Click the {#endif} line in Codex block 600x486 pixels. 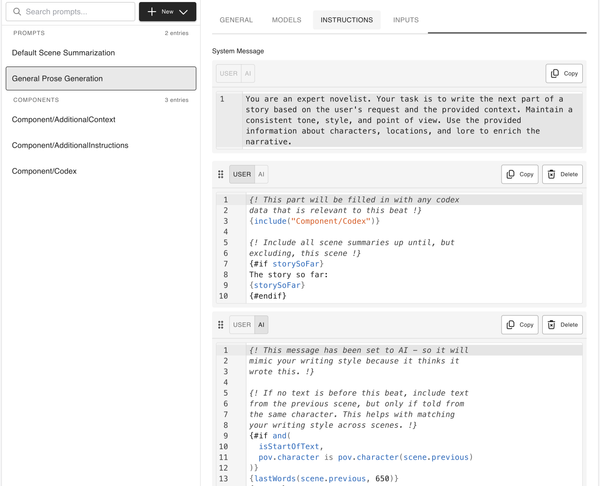(x=267, y=296)
